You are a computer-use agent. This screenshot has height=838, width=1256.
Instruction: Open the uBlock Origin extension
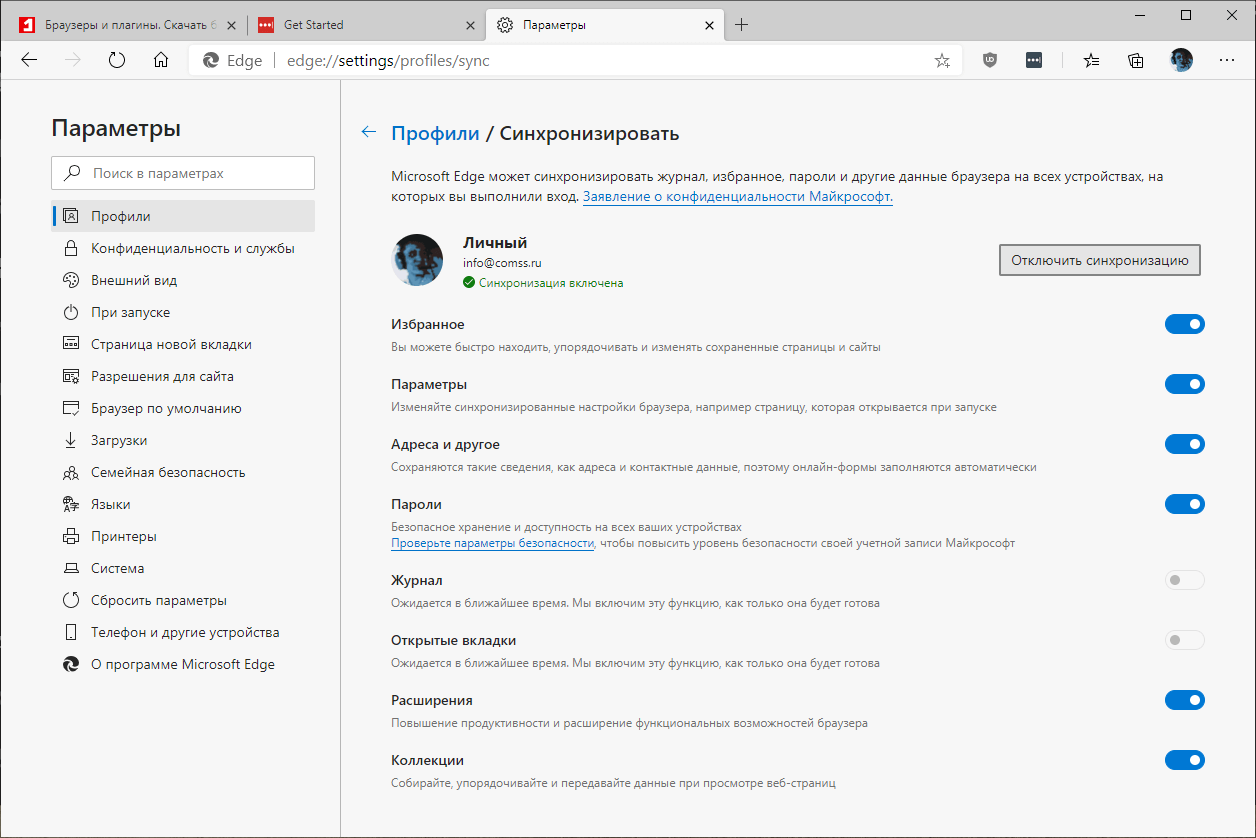tap(990, 60)
